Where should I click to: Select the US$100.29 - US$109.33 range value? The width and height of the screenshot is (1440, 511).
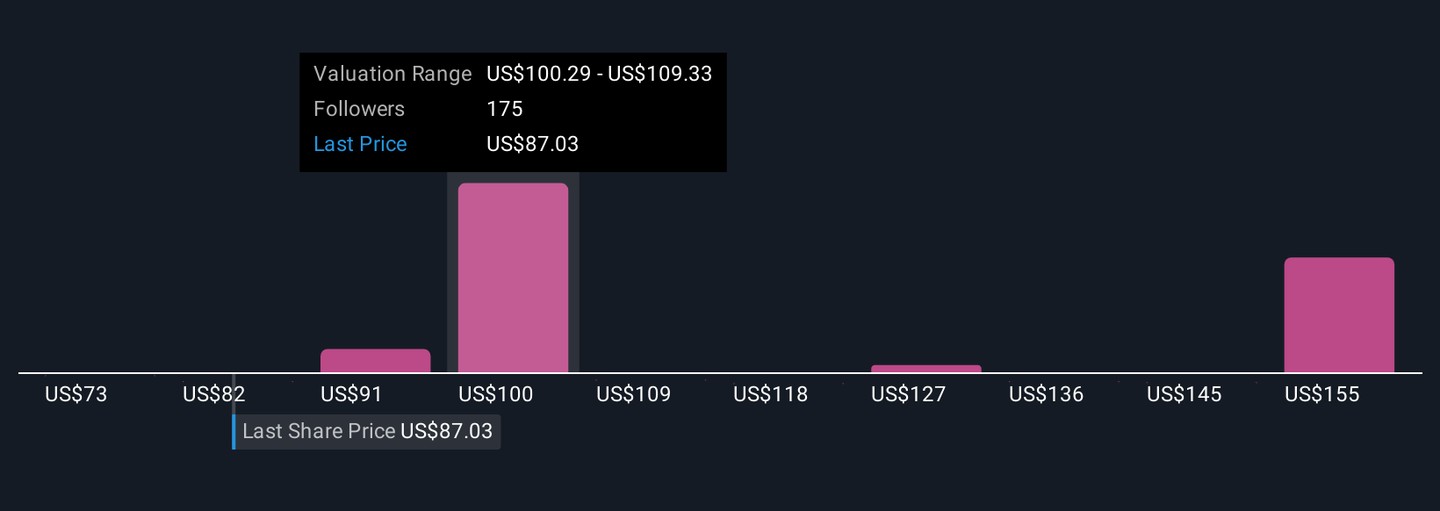coord(599,74)
